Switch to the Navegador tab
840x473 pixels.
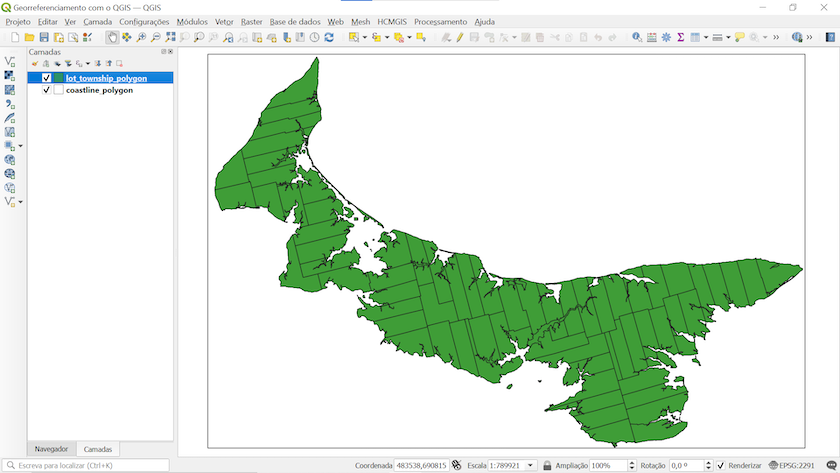point(51,449)
